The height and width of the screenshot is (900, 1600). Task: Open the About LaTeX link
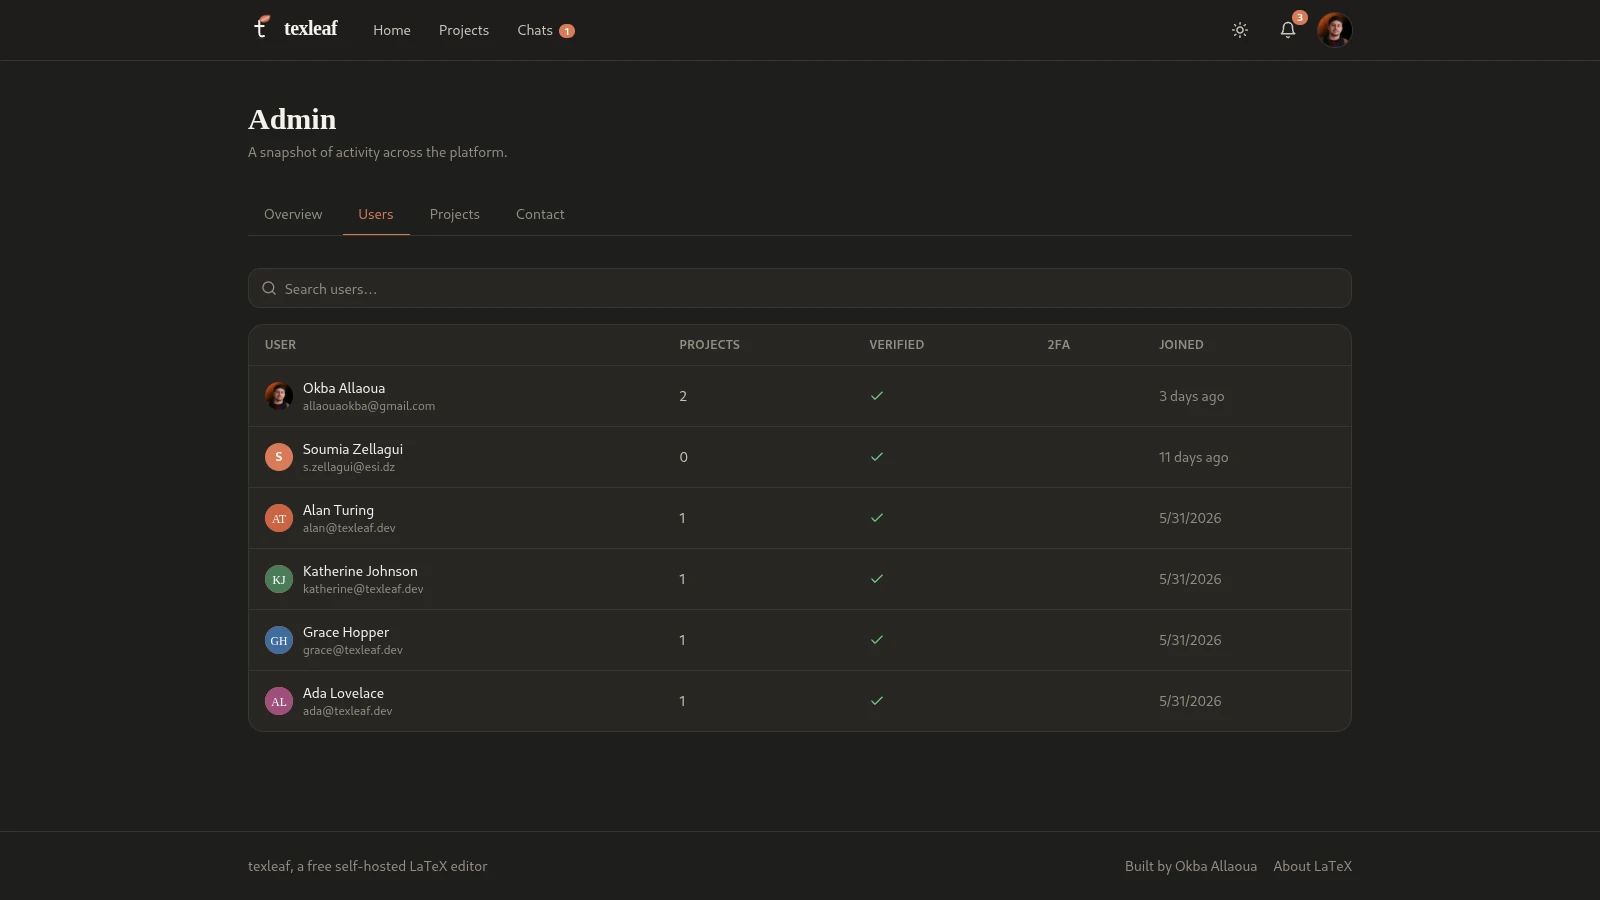tap(1313, 866)
